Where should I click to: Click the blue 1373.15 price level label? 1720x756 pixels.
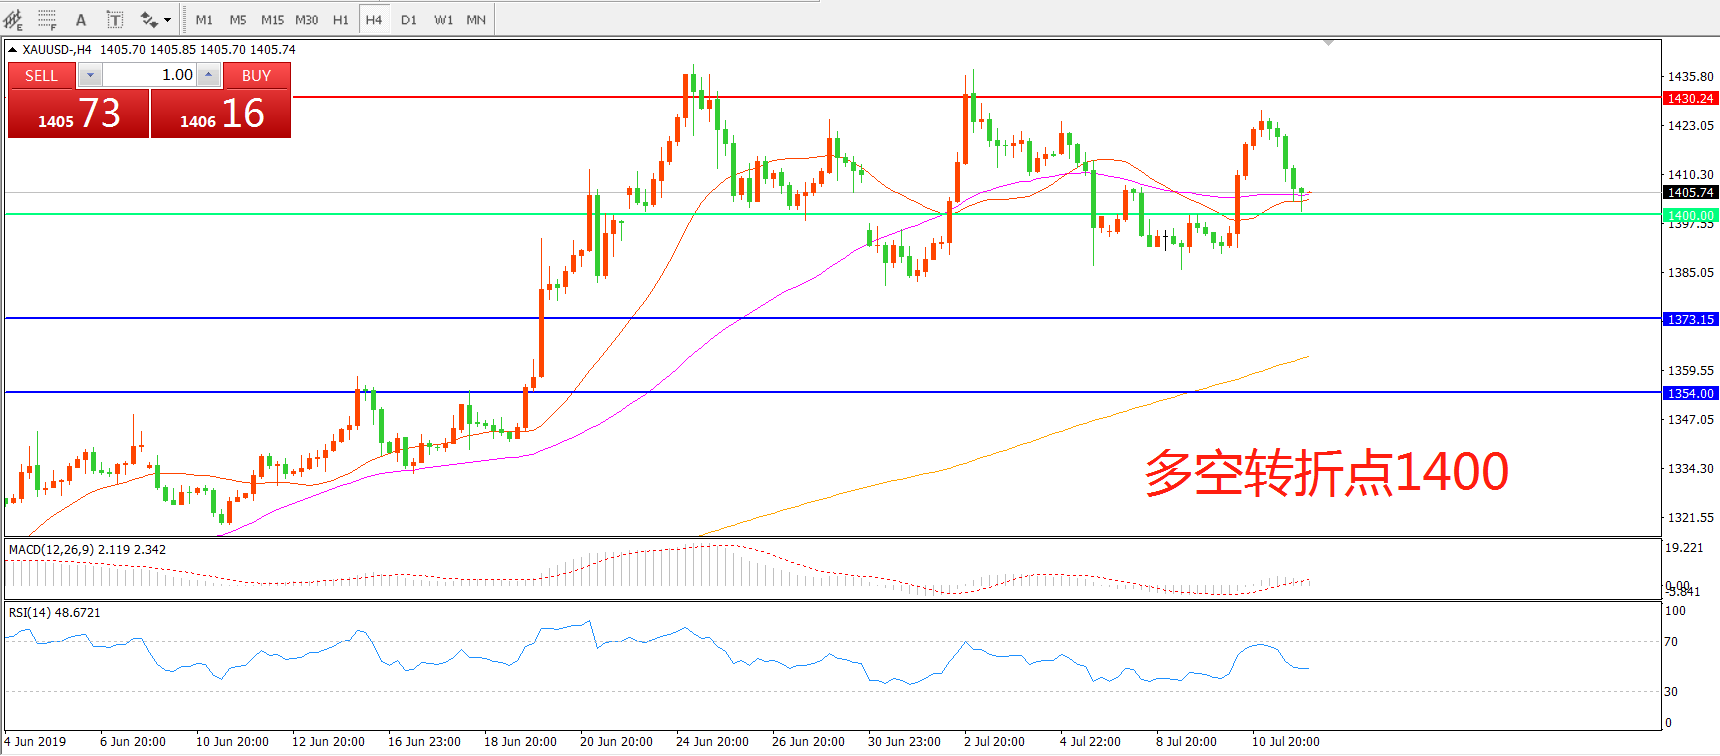click(x=1690, y=319)
